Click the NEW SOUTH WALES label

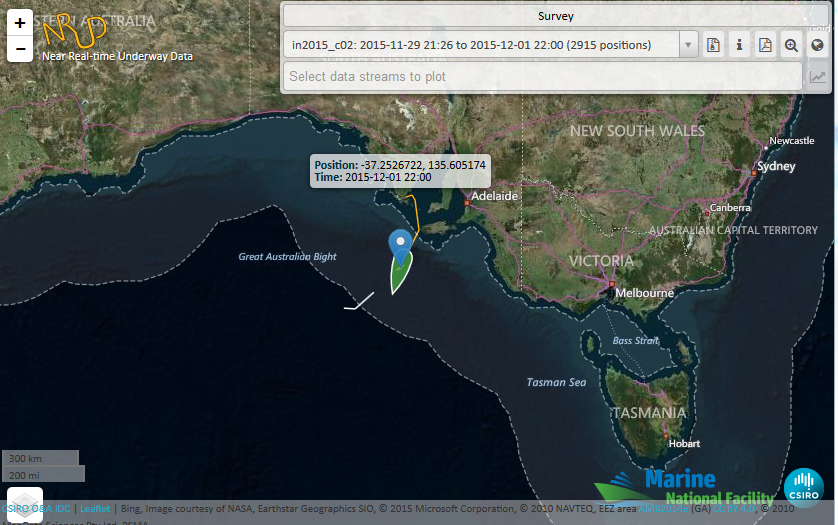tap(637, 131)
